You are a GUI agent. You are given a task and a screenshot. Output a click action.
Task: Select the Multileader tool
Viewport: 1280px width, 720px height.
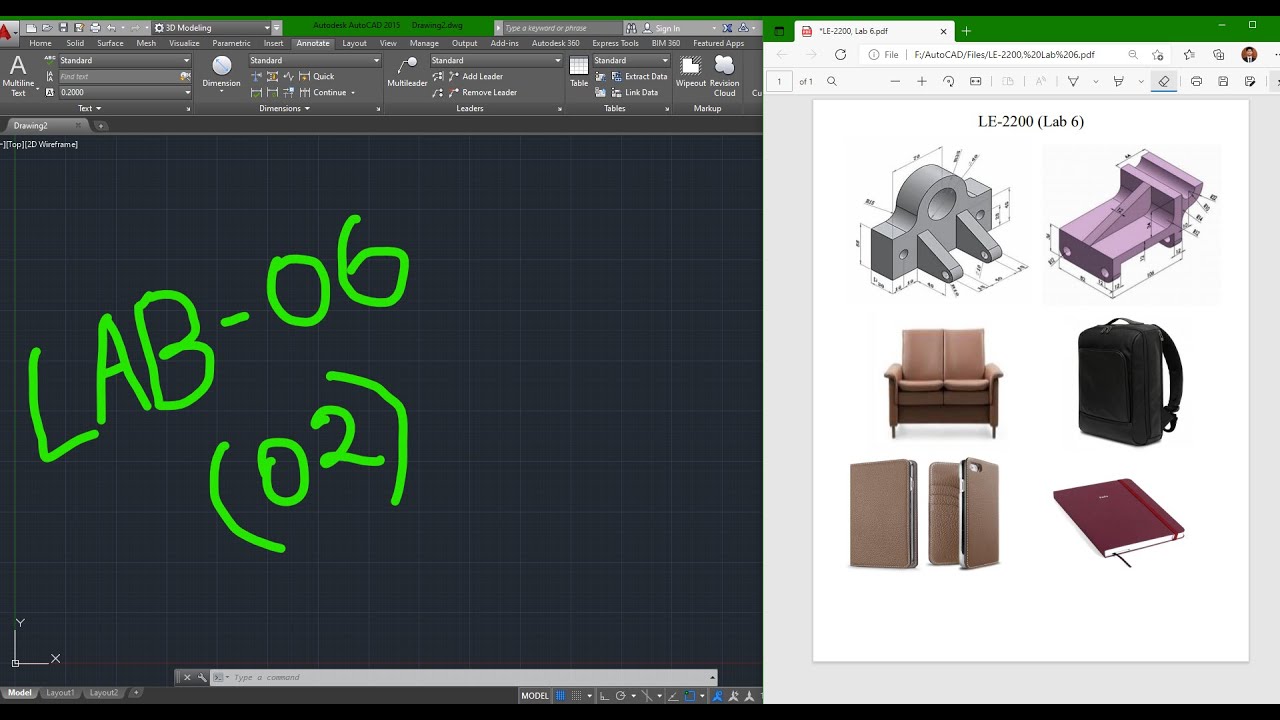(x=407, y=71)
